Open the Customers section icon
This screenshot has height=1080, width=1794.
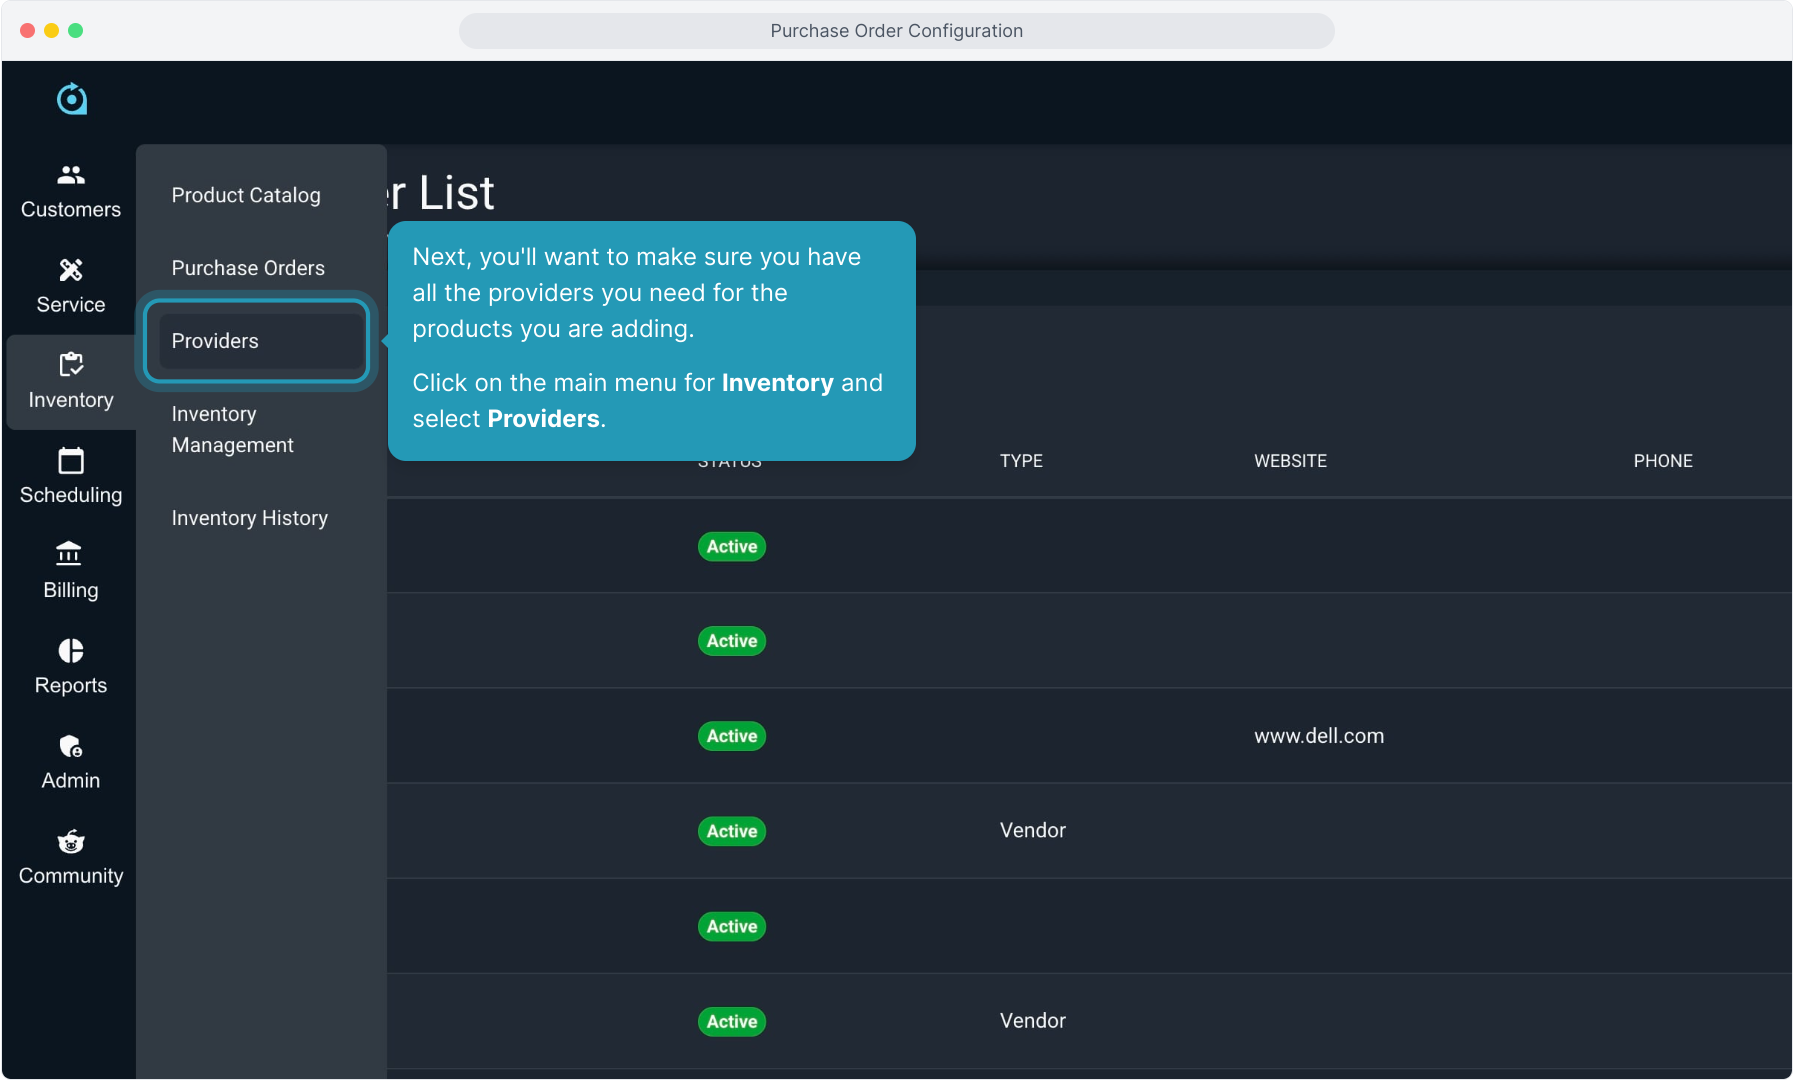tap(71, 175)
